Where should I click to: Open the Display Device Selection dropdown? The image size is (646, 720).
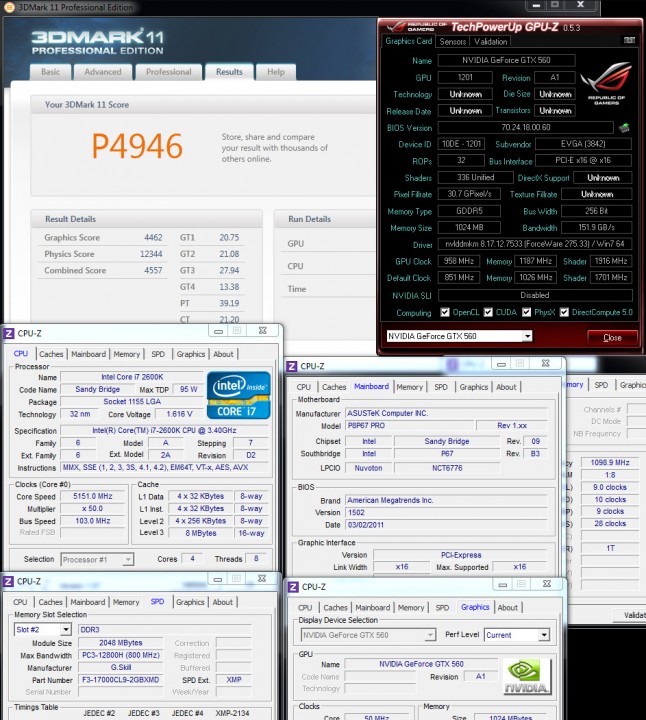430,635
